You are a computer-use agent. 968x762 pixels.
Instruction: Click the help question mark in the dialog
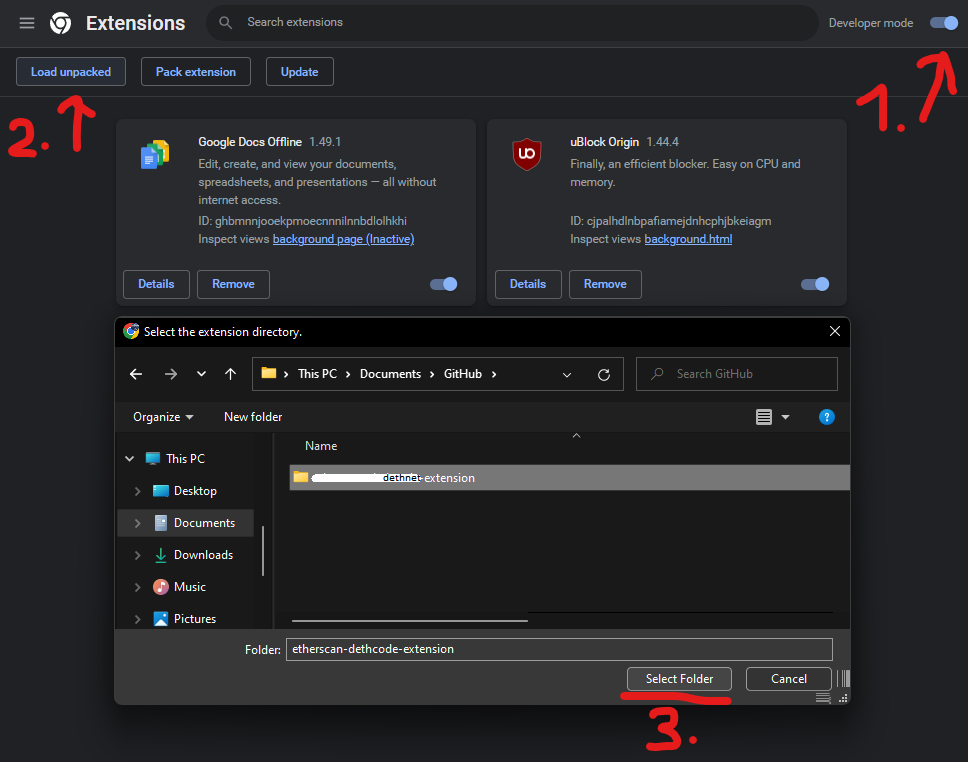[x=826, y=417]
